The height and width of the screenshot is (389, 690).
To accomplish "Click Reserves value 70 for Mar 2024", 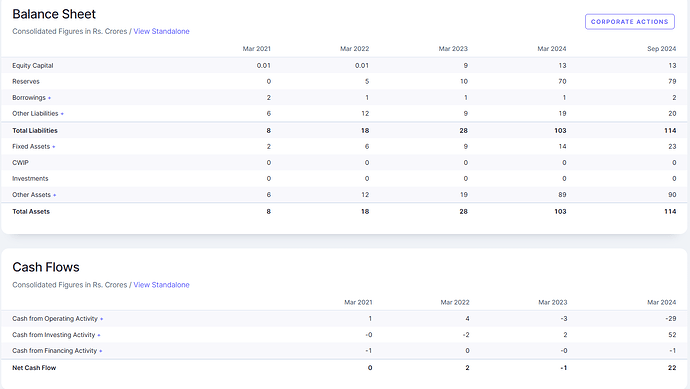I will point(562,81).
